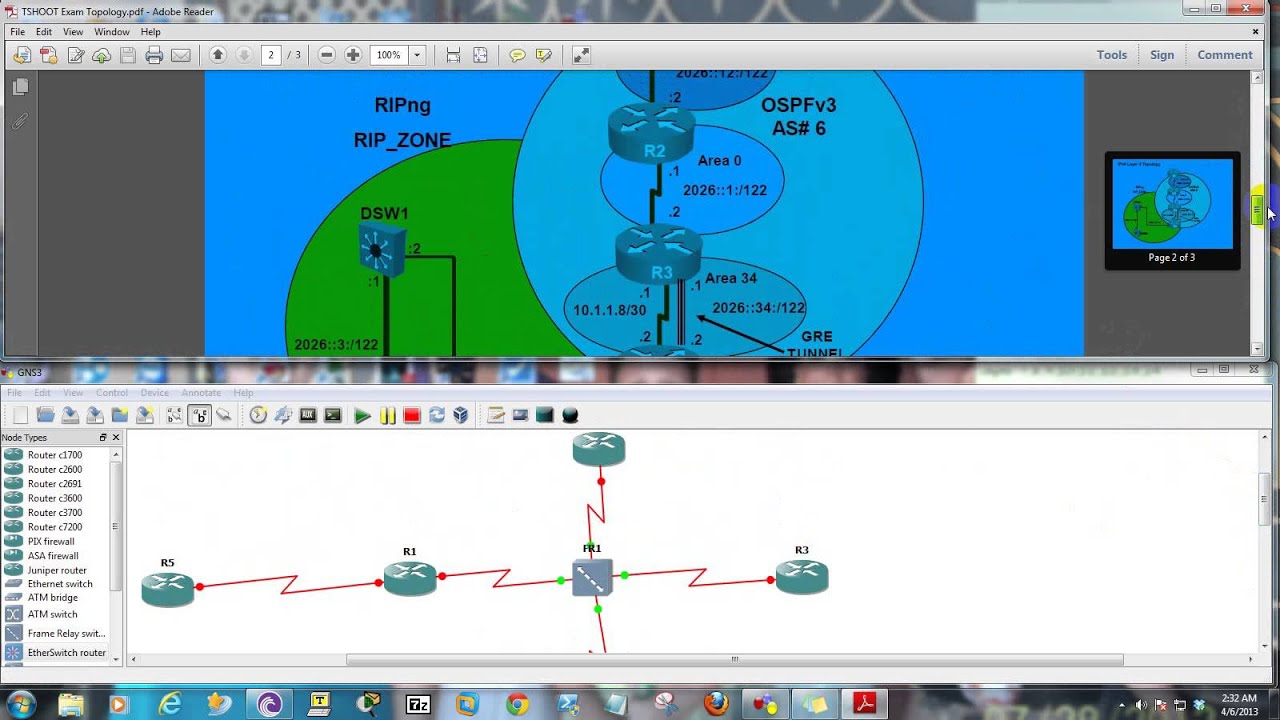Close the Node Types dock panel

115,438
